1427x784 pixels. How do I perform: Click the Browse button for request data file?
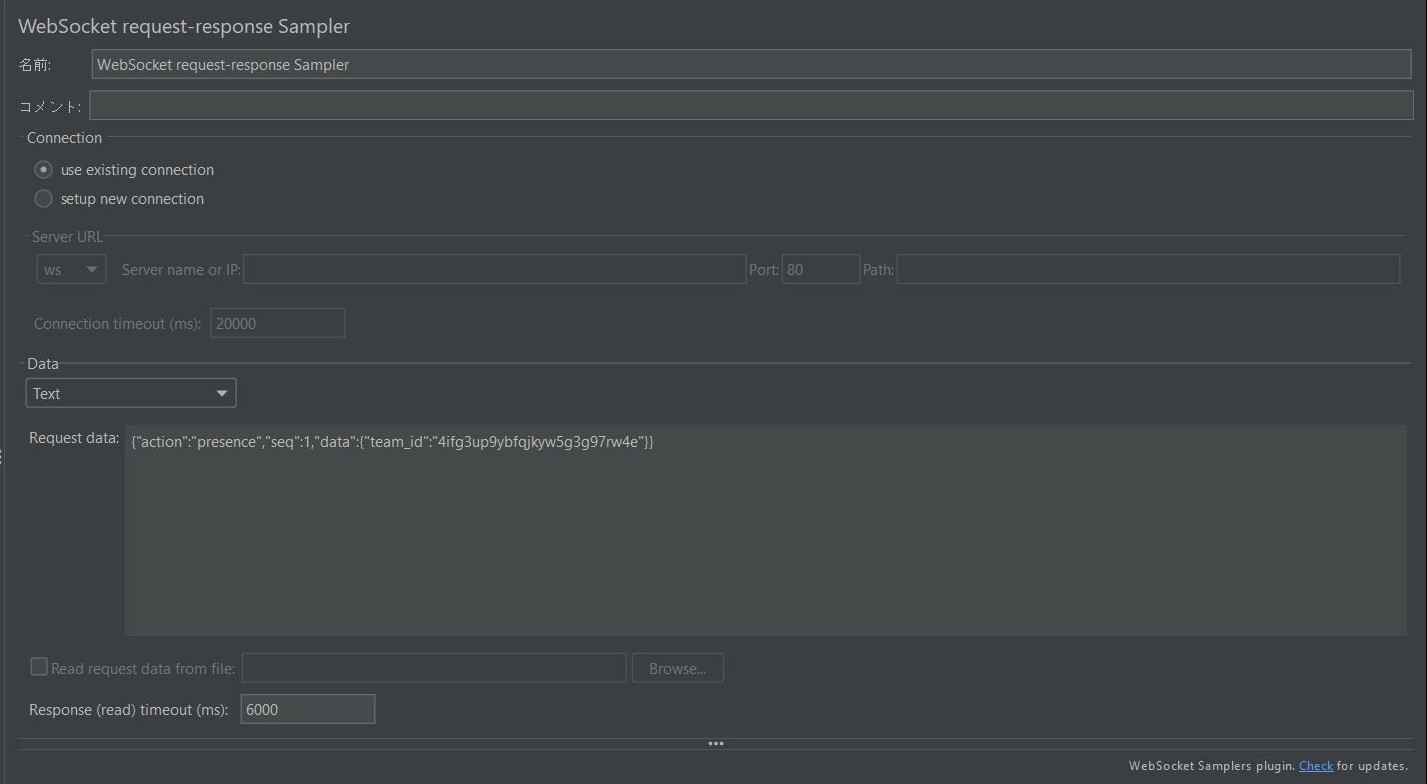pos(677,668)
